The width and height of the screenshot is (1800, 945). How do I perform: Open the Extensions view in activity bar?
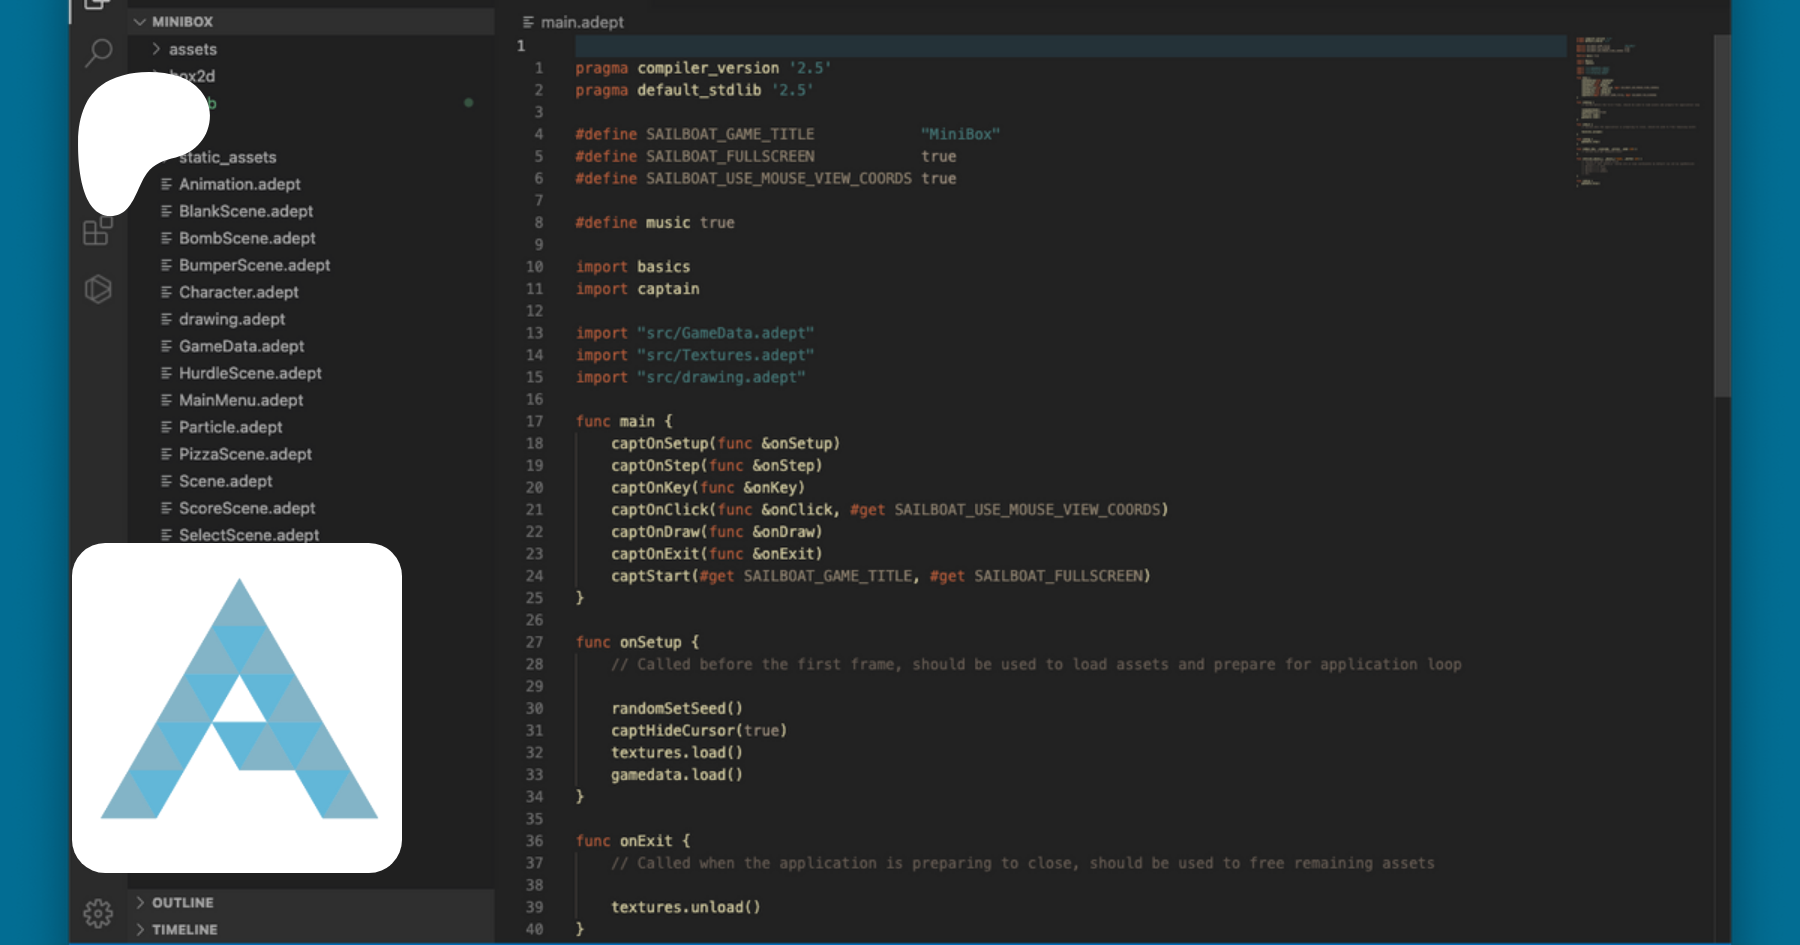click(97, 232)
